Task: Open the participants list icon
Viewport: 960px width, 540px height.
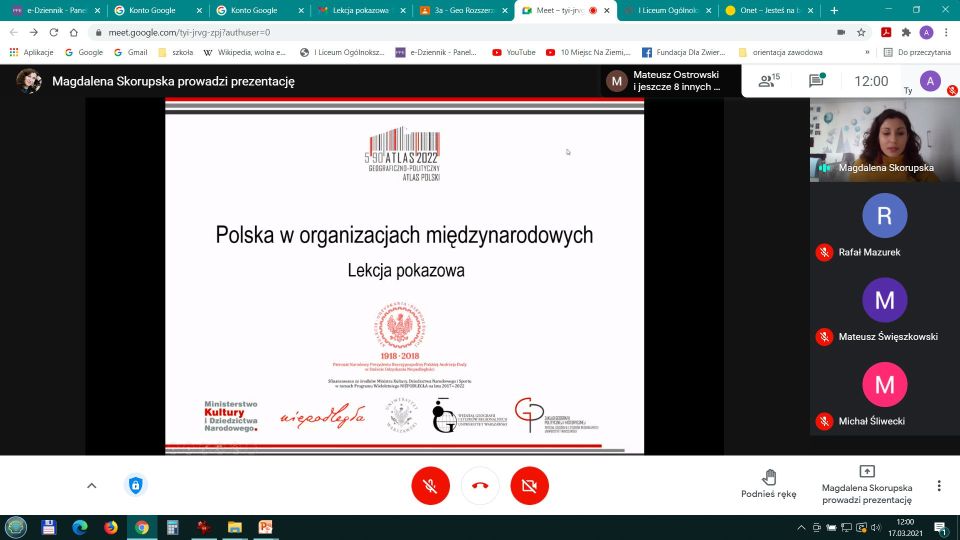Action: (x=768, y=81)
